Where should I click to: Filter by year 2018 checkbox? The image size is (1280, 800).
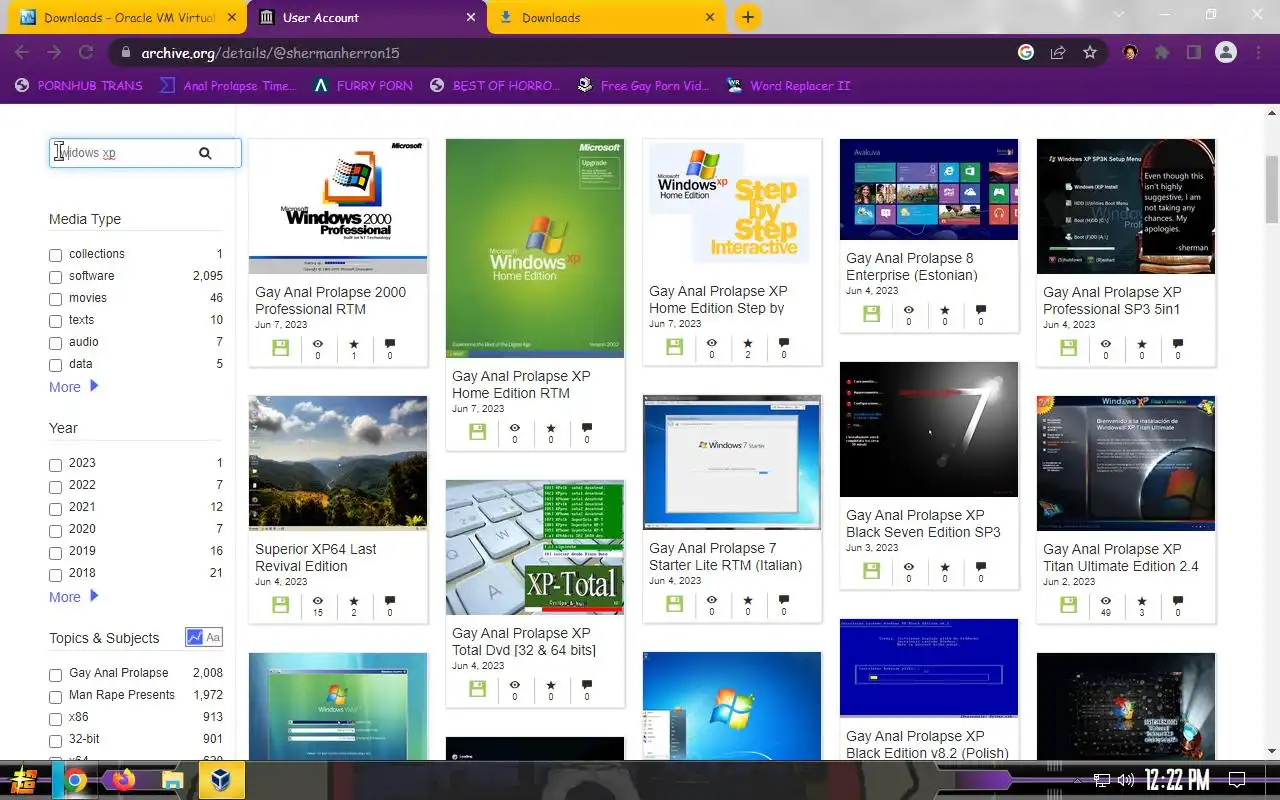click(56, 574)
